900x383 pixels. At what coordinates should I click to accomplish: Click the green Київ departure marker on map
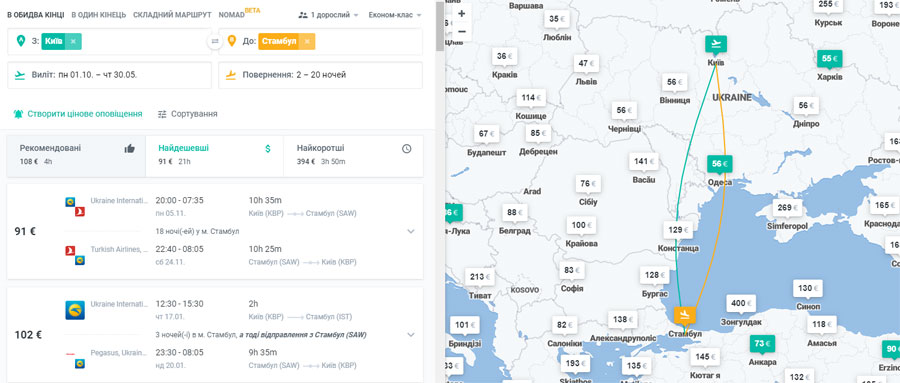tap(716, 44)
